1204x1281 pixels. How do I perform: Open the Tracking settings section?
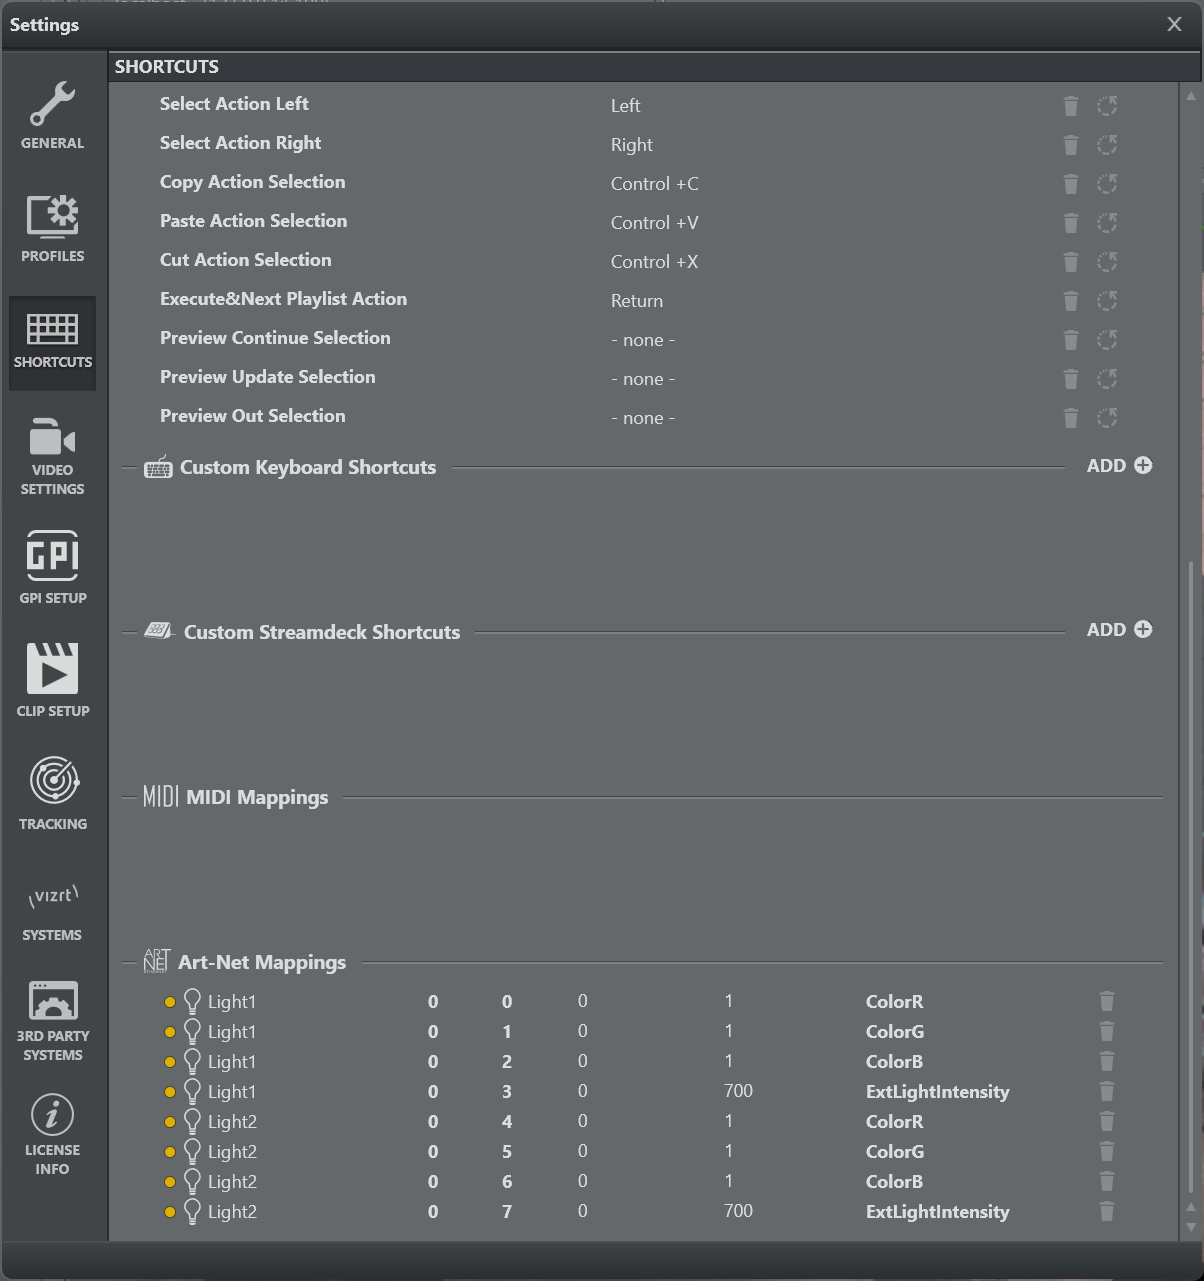[53, 793]
